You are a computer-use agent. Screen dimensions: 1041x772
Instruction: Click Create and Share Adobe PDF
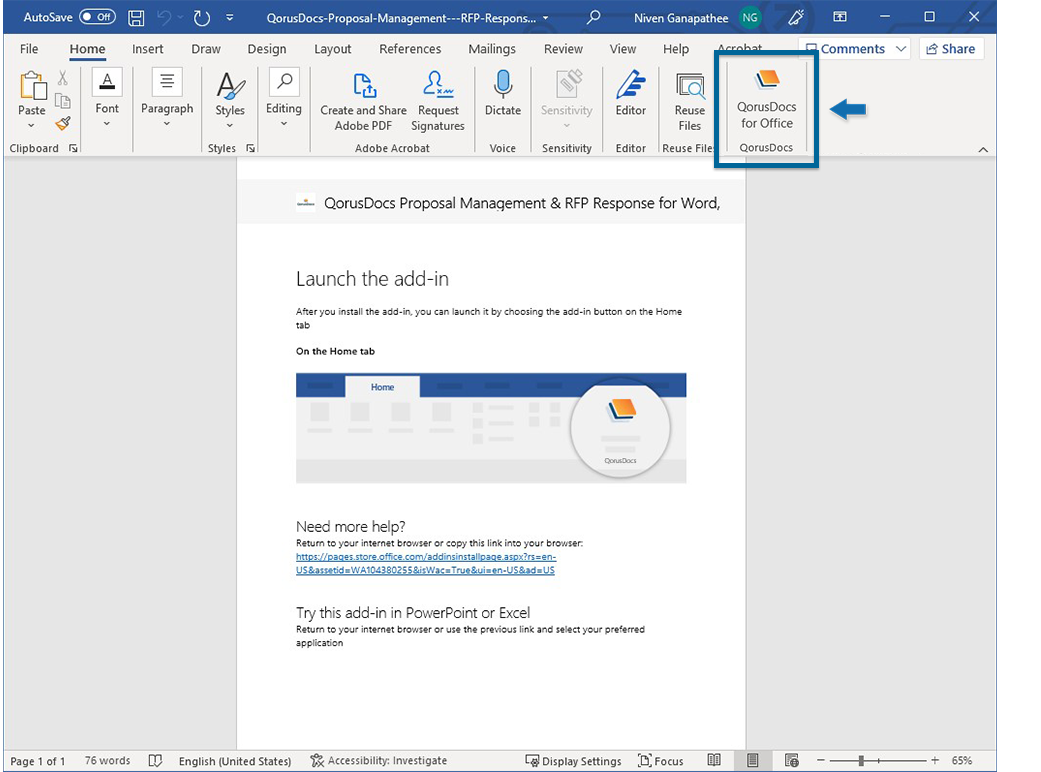(363, 102)
